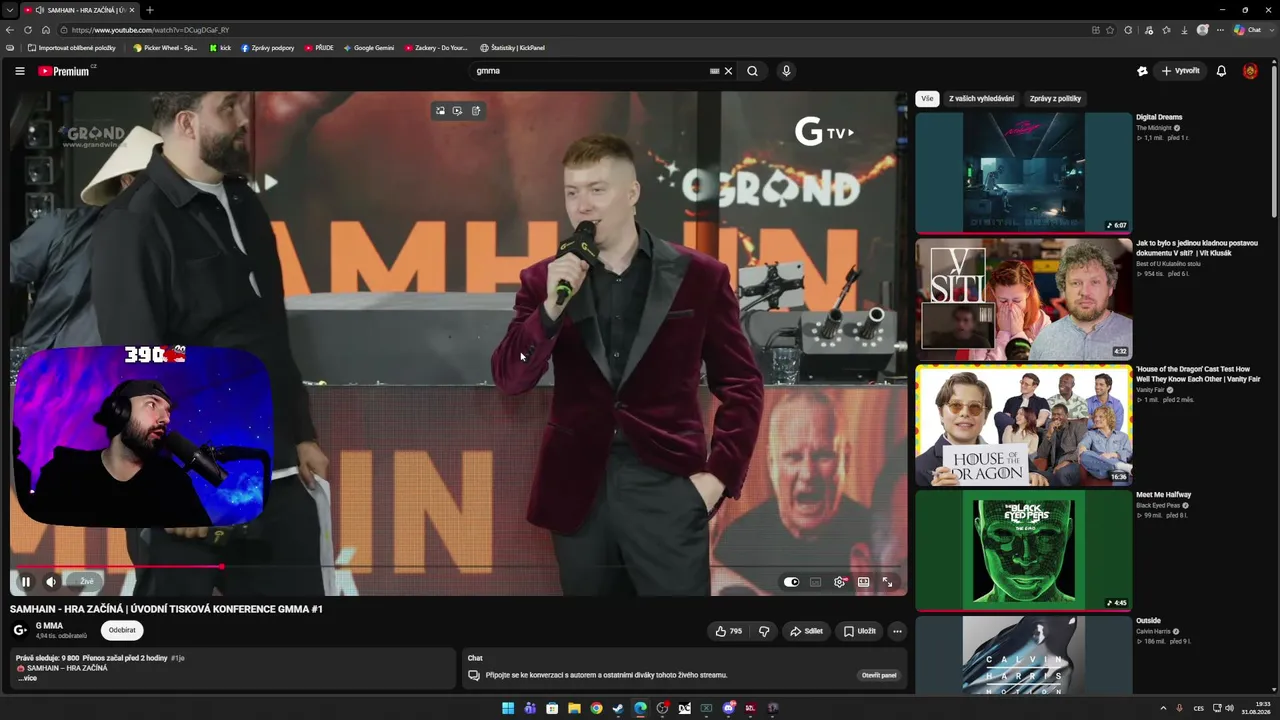The image size is (1280, 720).
Task: Click the 'Odebírat' subscribe button
Action: coord(122,630)
